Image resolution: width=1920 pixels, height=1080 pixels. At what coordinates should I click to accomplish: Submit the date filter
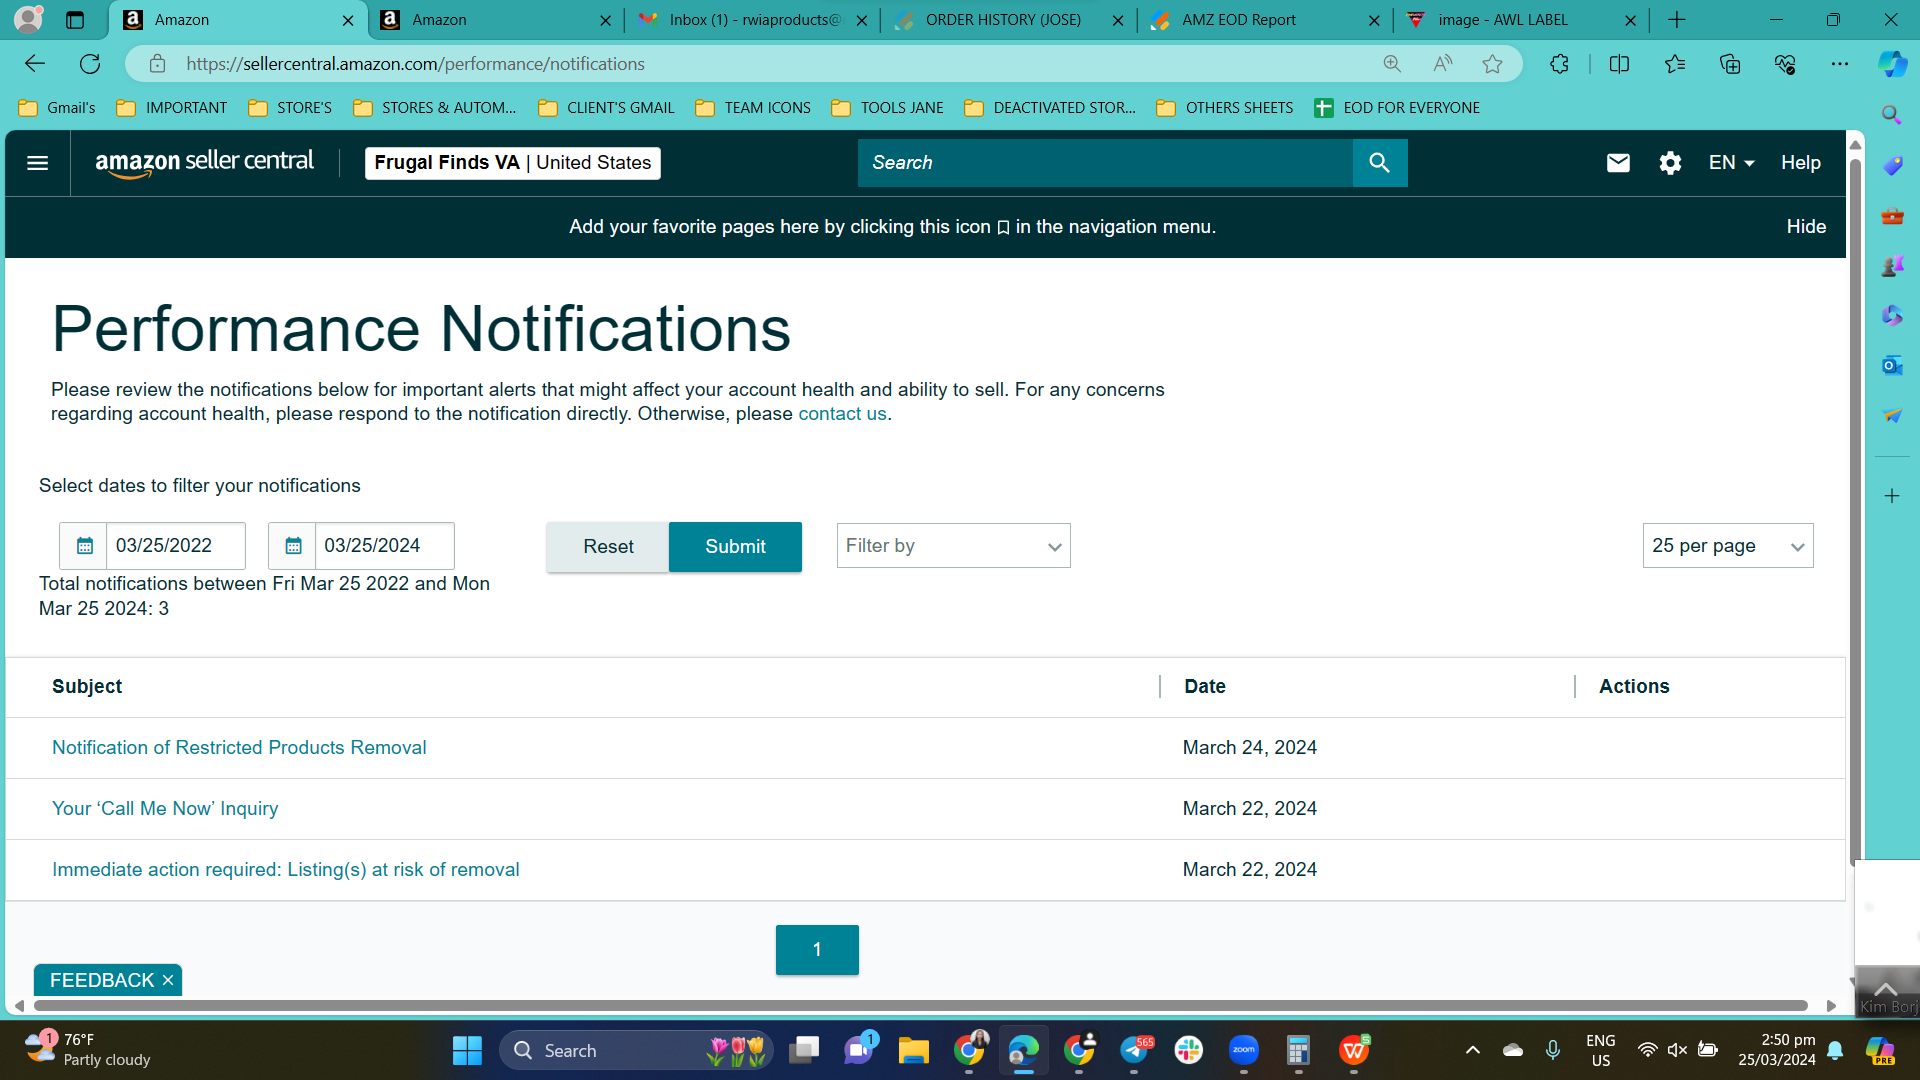tap(735, 547)
